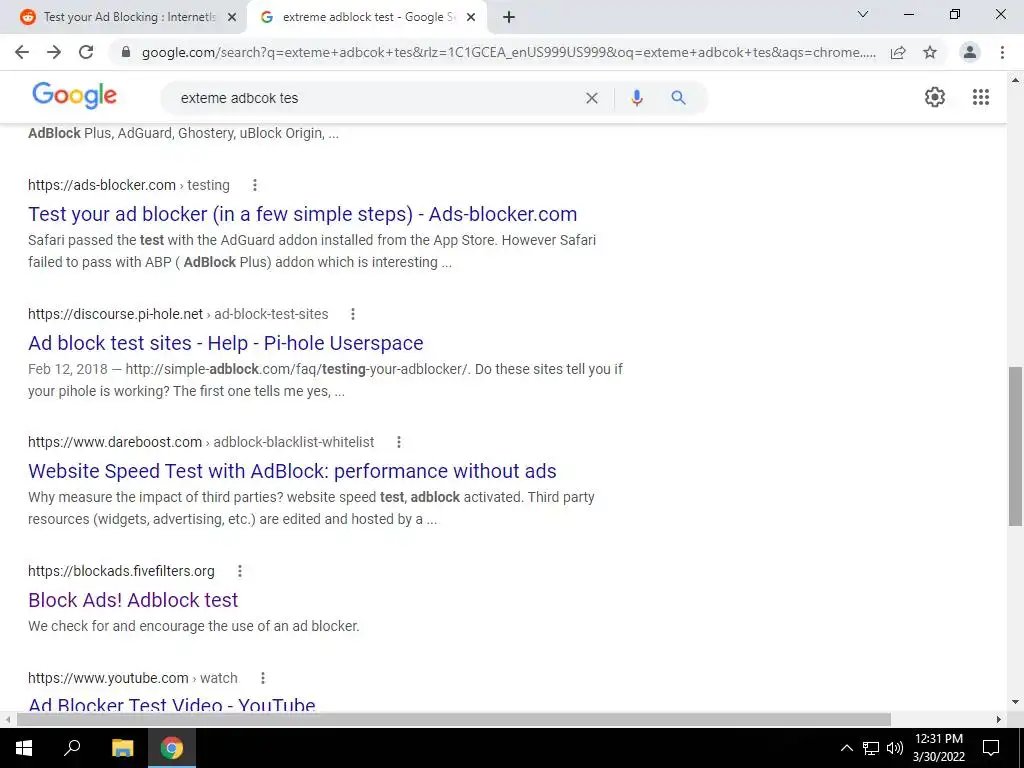
Task: Open options for discourse.pi-hole.net result
Action: coord(353,314)
